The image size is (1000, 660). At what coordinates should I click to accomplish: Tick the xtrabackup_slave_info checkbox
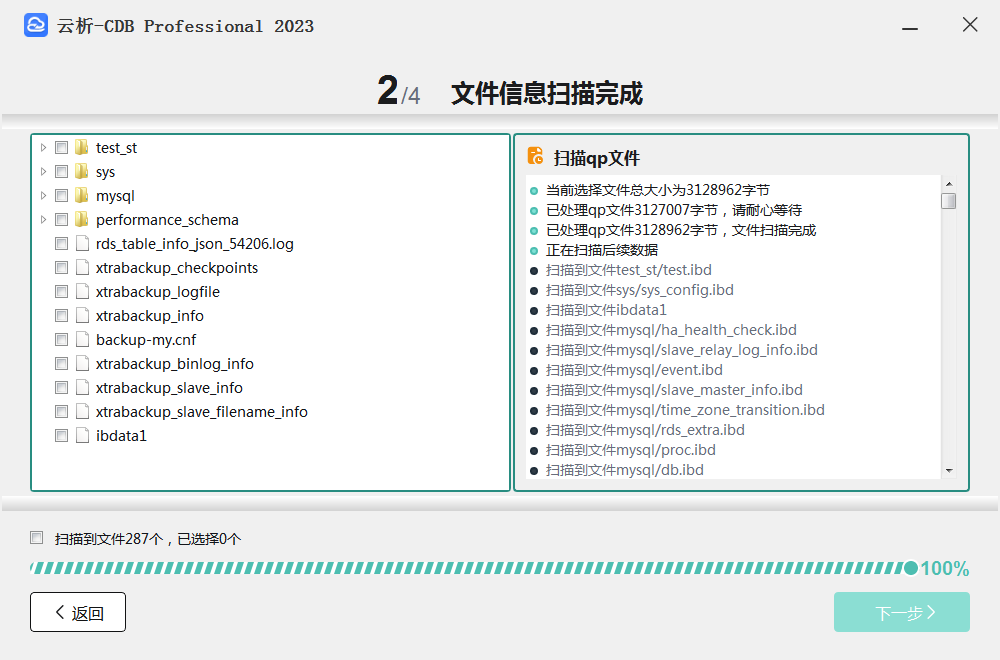coord(61,388)
